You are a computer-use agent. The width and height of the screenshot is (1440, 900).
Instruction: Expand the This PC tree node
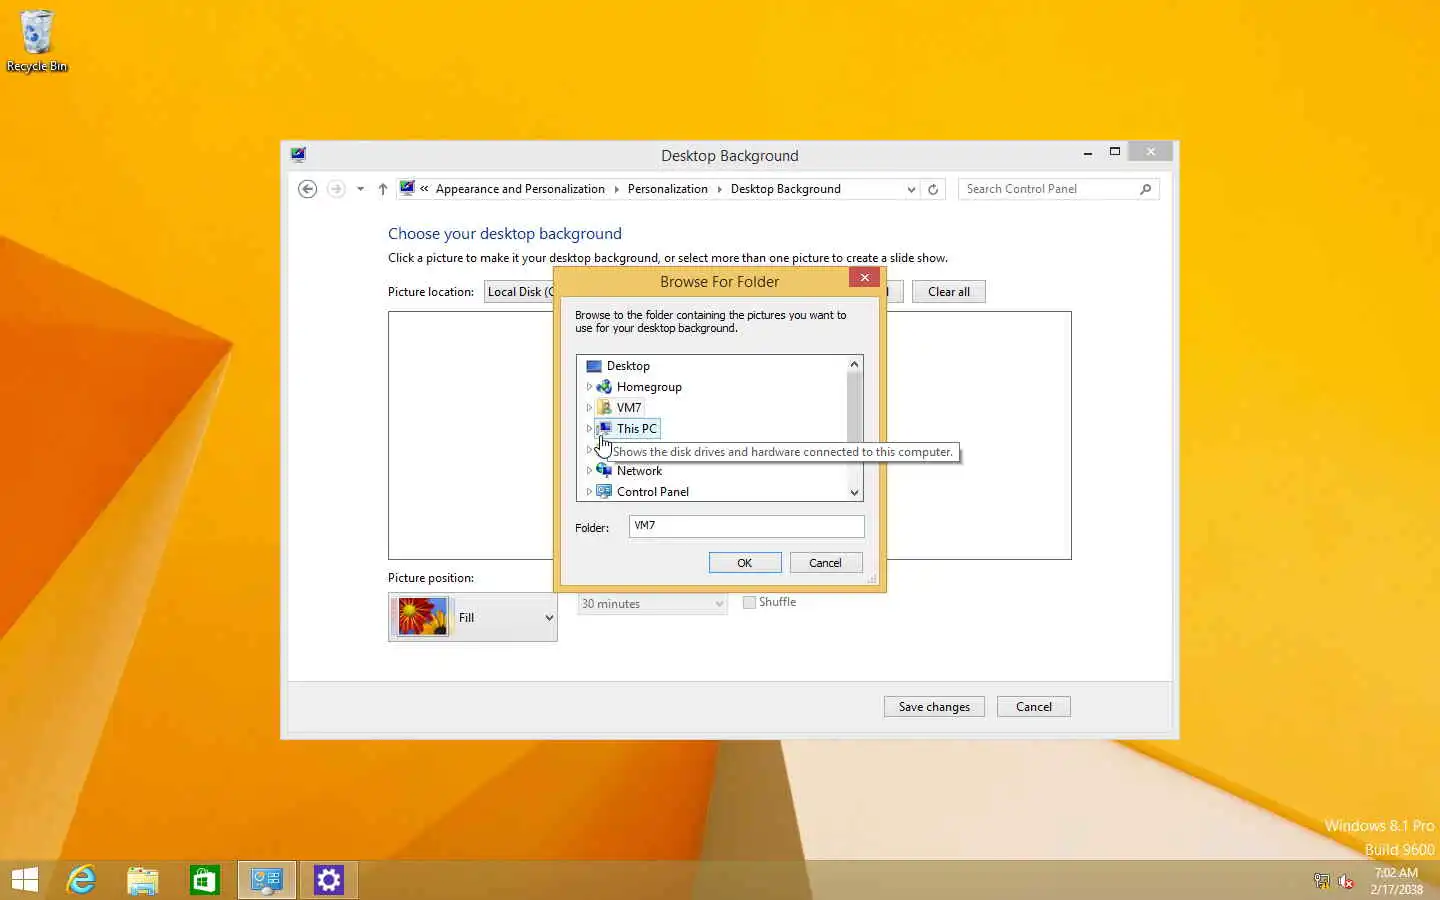click(x=589, y=429)
